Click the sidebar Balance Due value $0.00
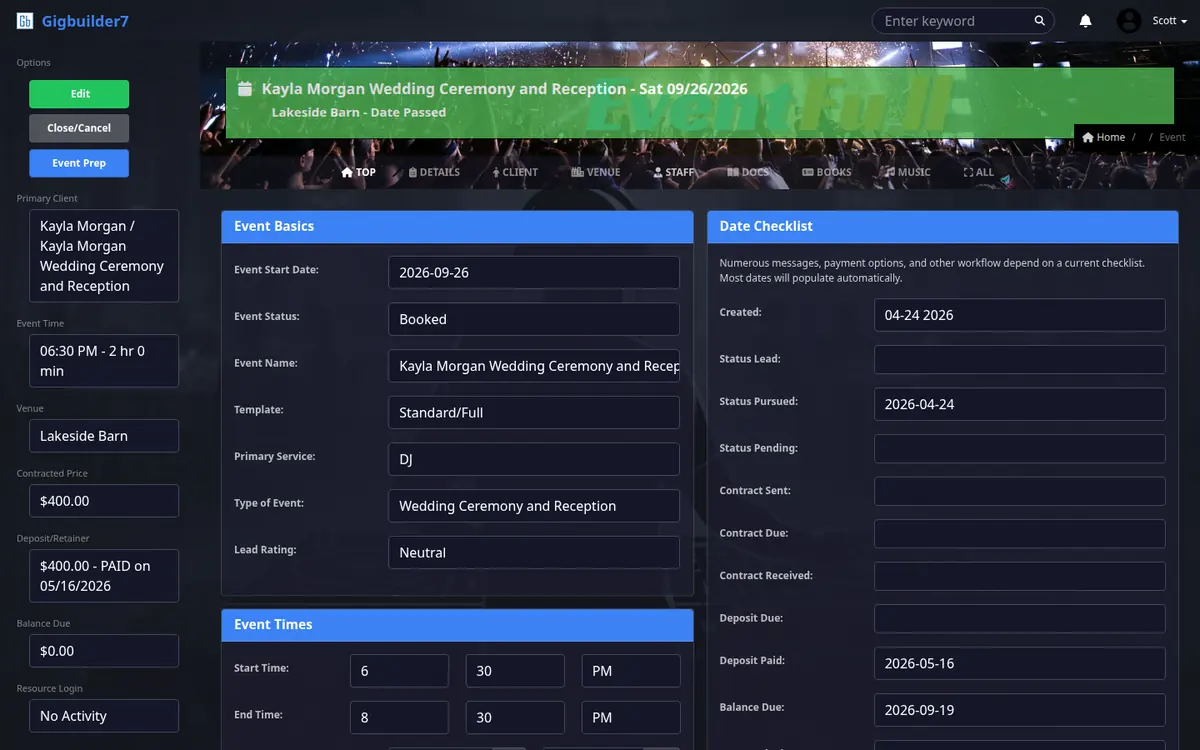 coord(104,651)
